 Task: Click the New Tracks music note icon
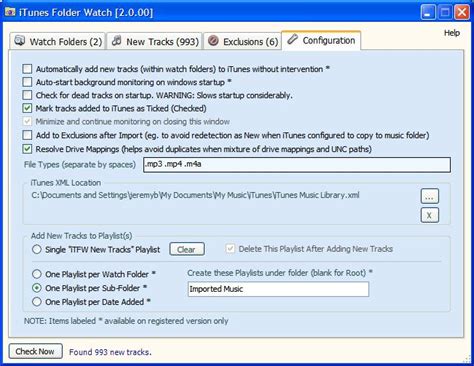pyautogui.click(x=117, y=41)
